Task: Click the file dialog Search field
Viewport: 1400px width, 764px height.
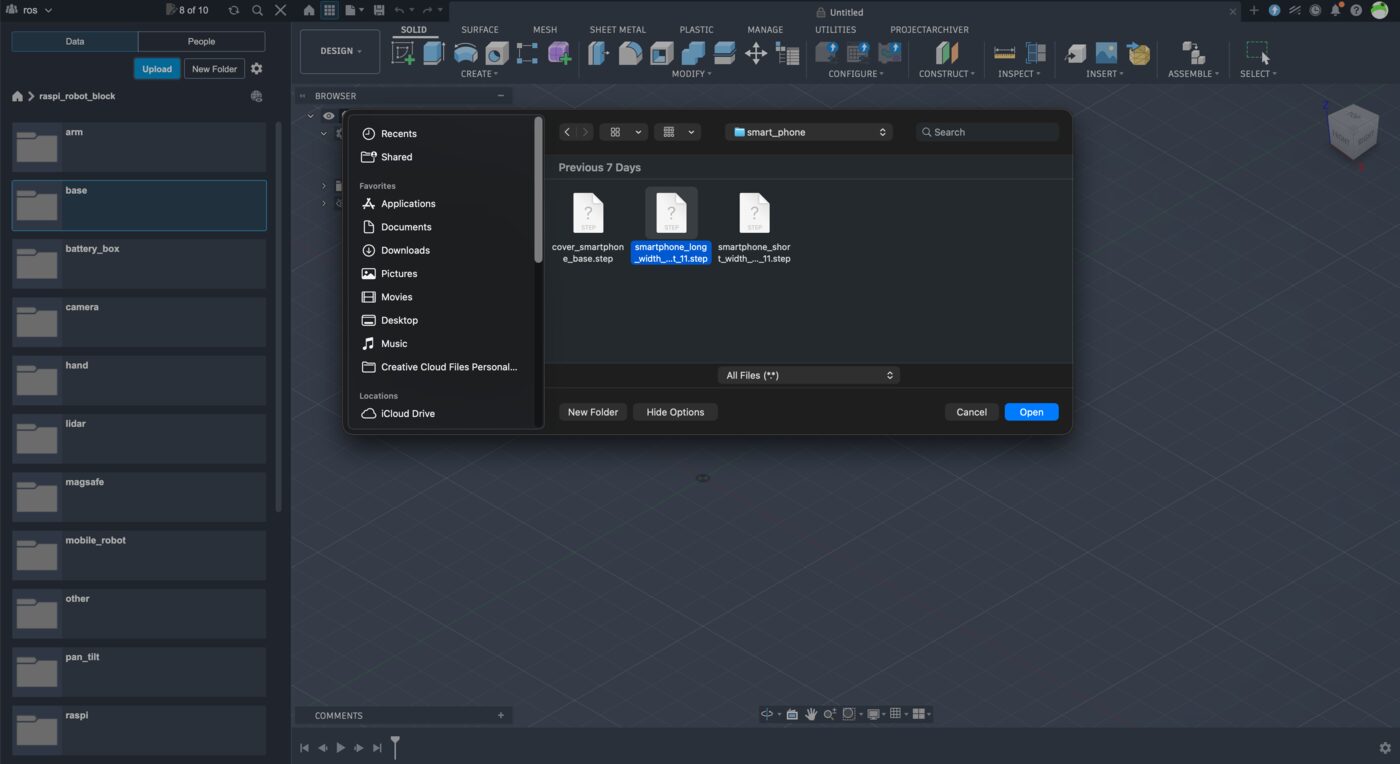Action: point(987,132)
